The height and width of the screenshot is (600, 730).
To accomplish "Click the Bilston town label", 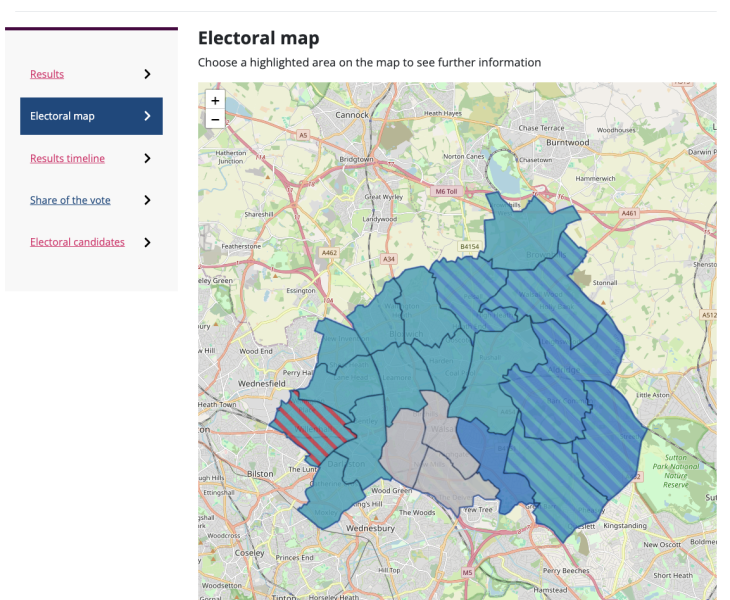I will [260, 474].
